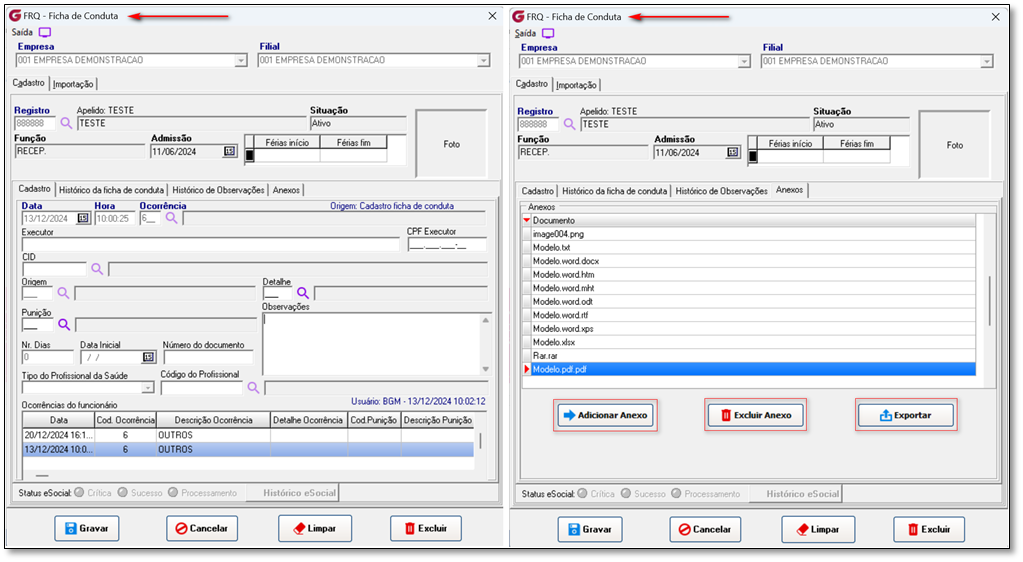This screenshot has width=1023, height=562.
Task: Click the Saída screen icon in right window
Action: click(548, 33)
